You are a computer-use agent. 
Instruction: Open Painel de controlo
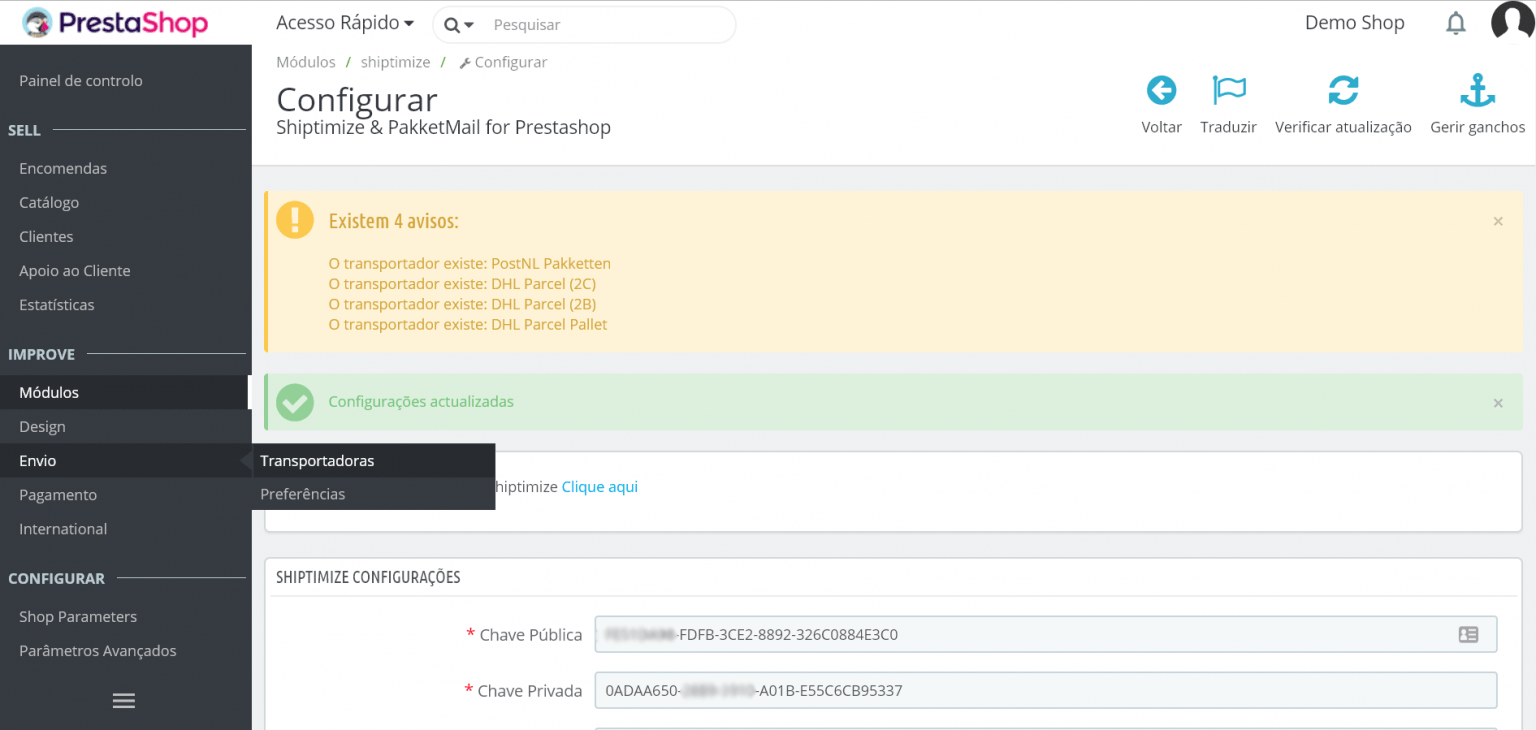81,81
